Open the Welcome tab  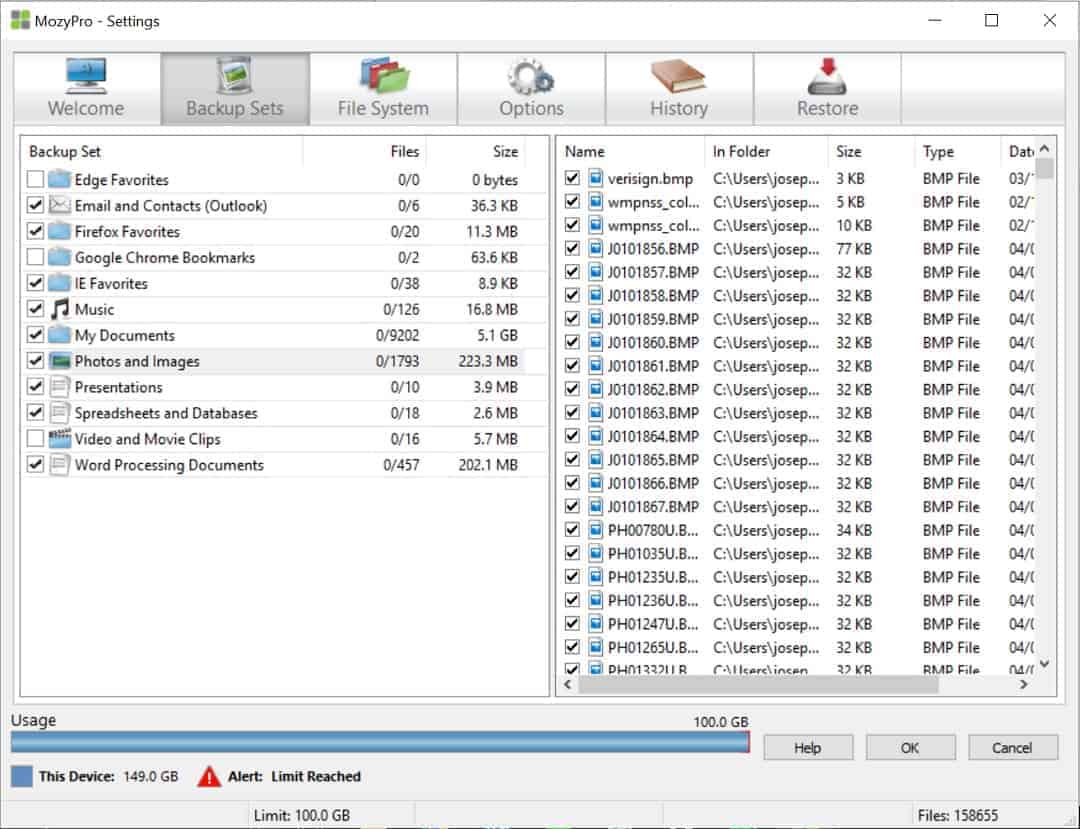click(87, 89)
